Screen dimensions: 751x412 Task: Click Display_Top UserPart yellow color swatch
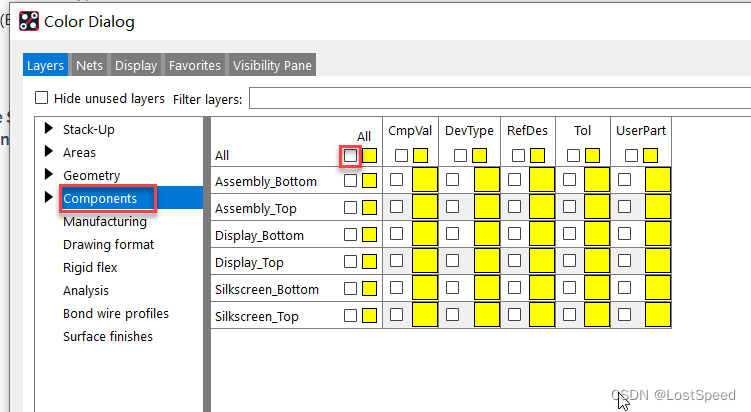(657, 262)
